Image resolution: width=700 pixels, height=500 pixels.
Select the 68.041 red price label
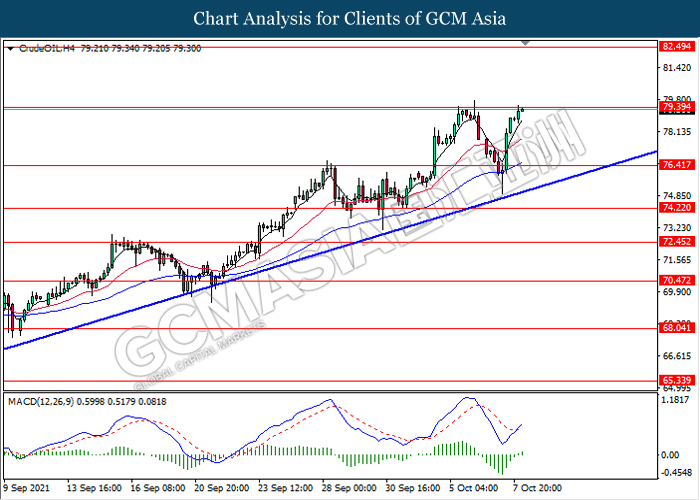click(x=677, y=328)
